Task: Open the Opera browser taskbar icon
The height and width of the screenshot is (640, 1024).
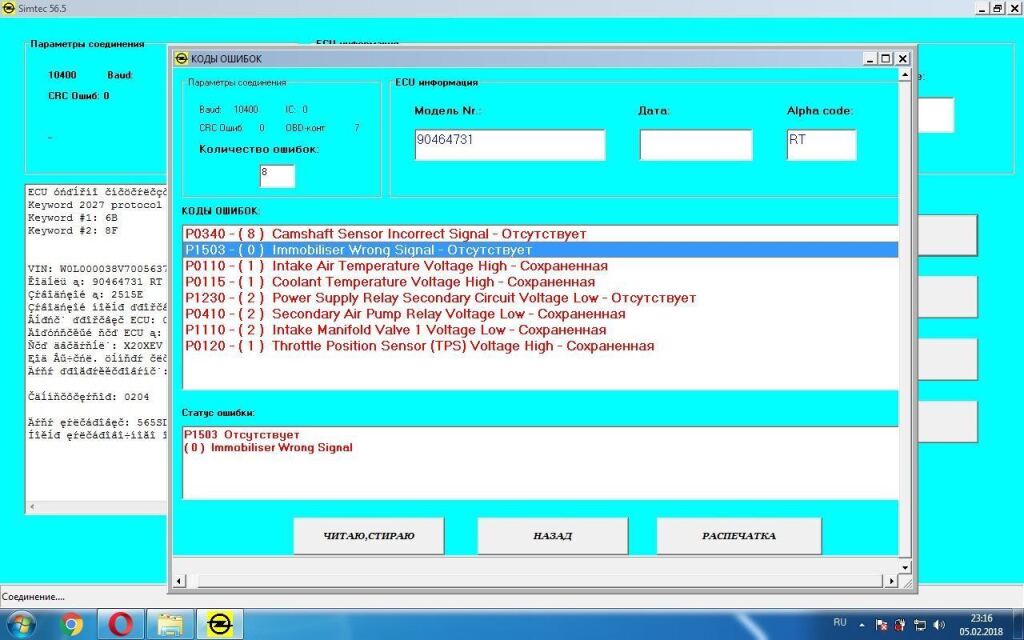Action: (x=121, y=624)
